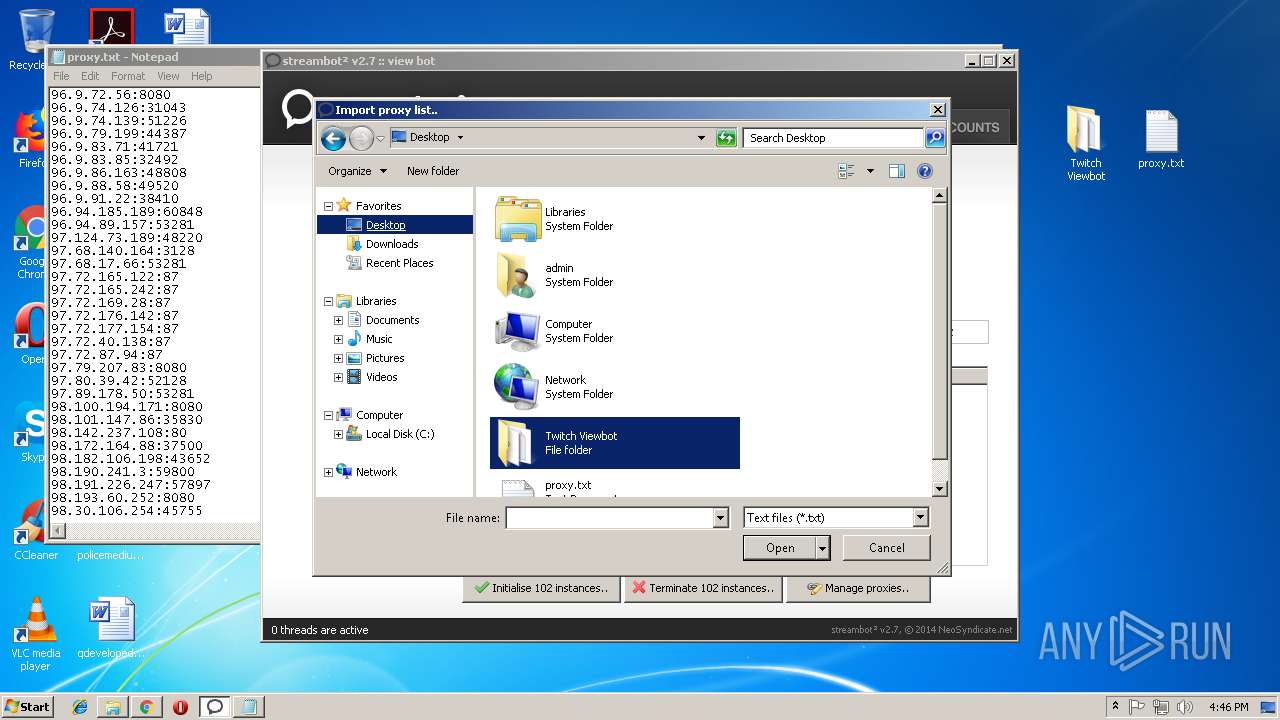Collapse the Favorites tree section
The width and height of the screenshot is (1280, 720).
pos(328,206)
